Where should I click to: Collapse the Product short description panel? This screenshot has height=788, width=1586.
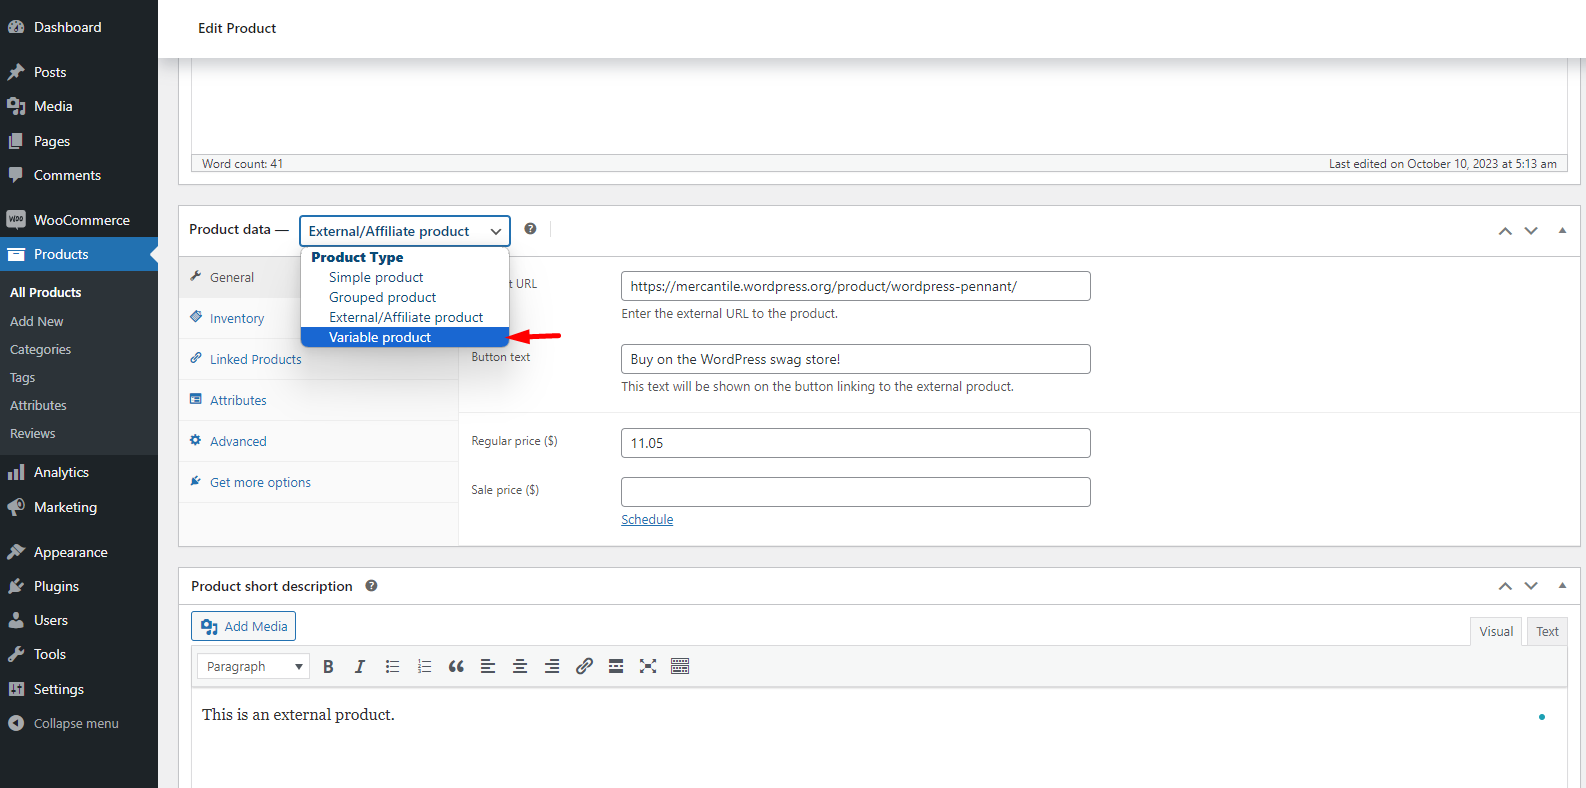click(1562, 586)
